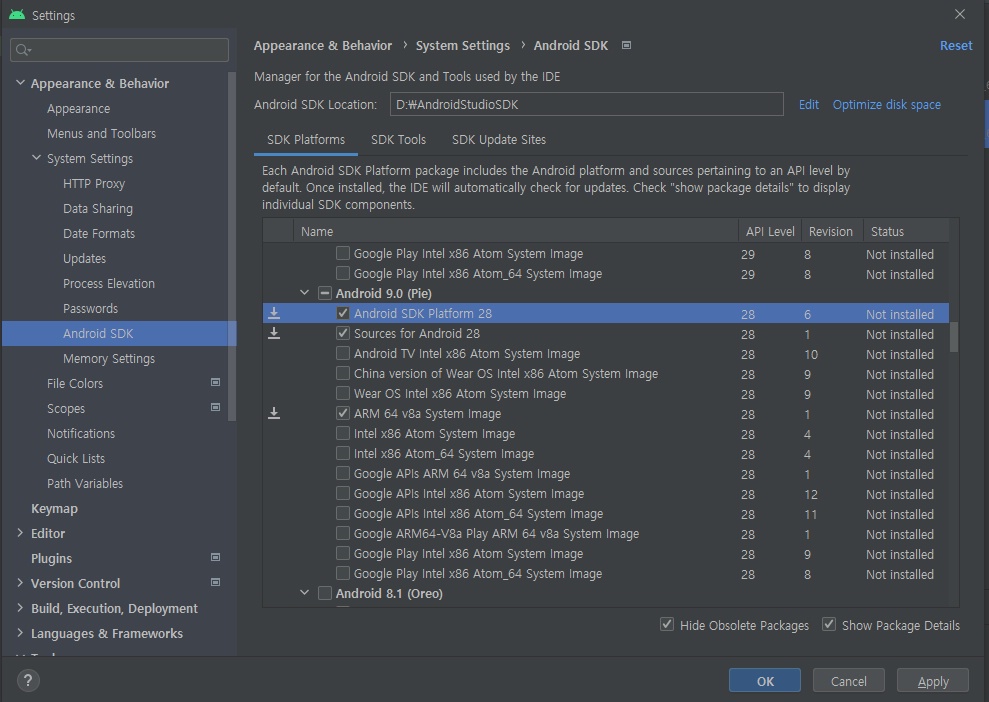Click the Android Studio logo in title bar
This screenshot has height=702, width=989.
click(17, 15)
